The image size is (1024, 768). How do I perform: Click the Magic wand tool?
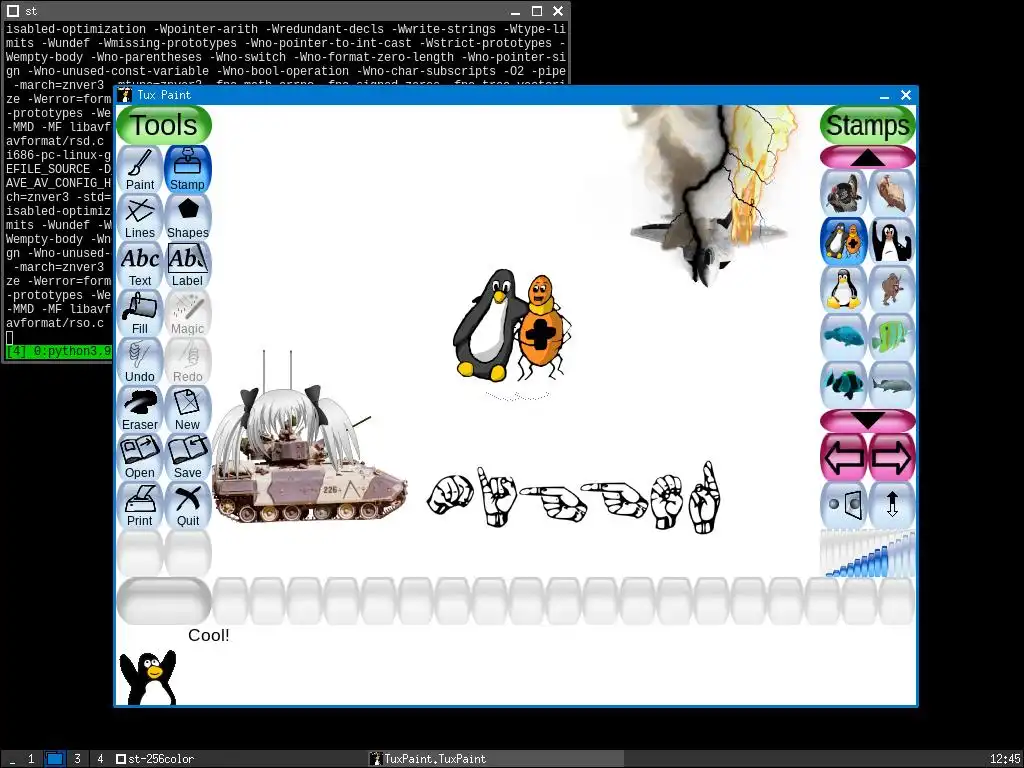click(x=187, y=313)
